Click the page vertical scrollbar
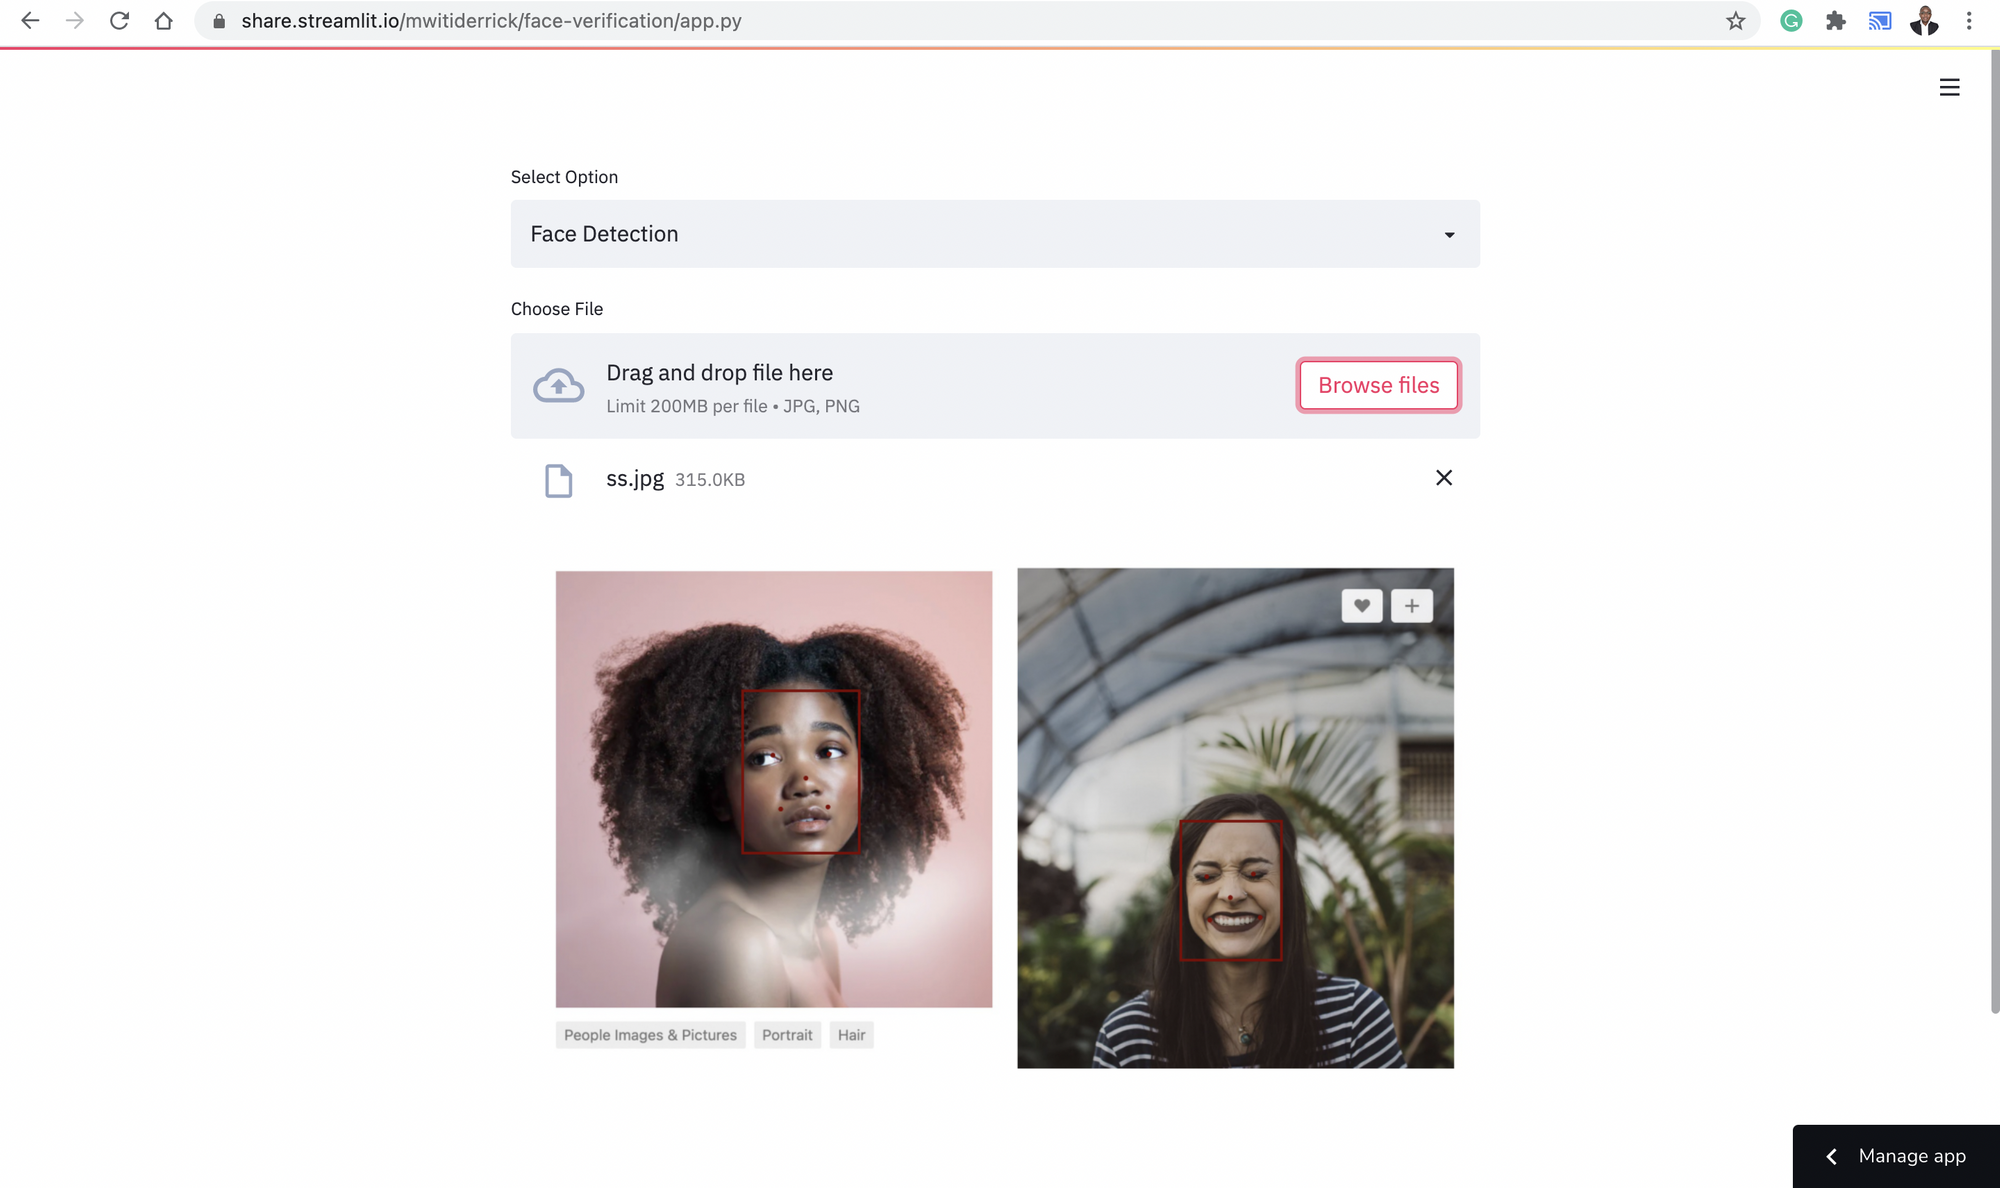 (1994, 530)
